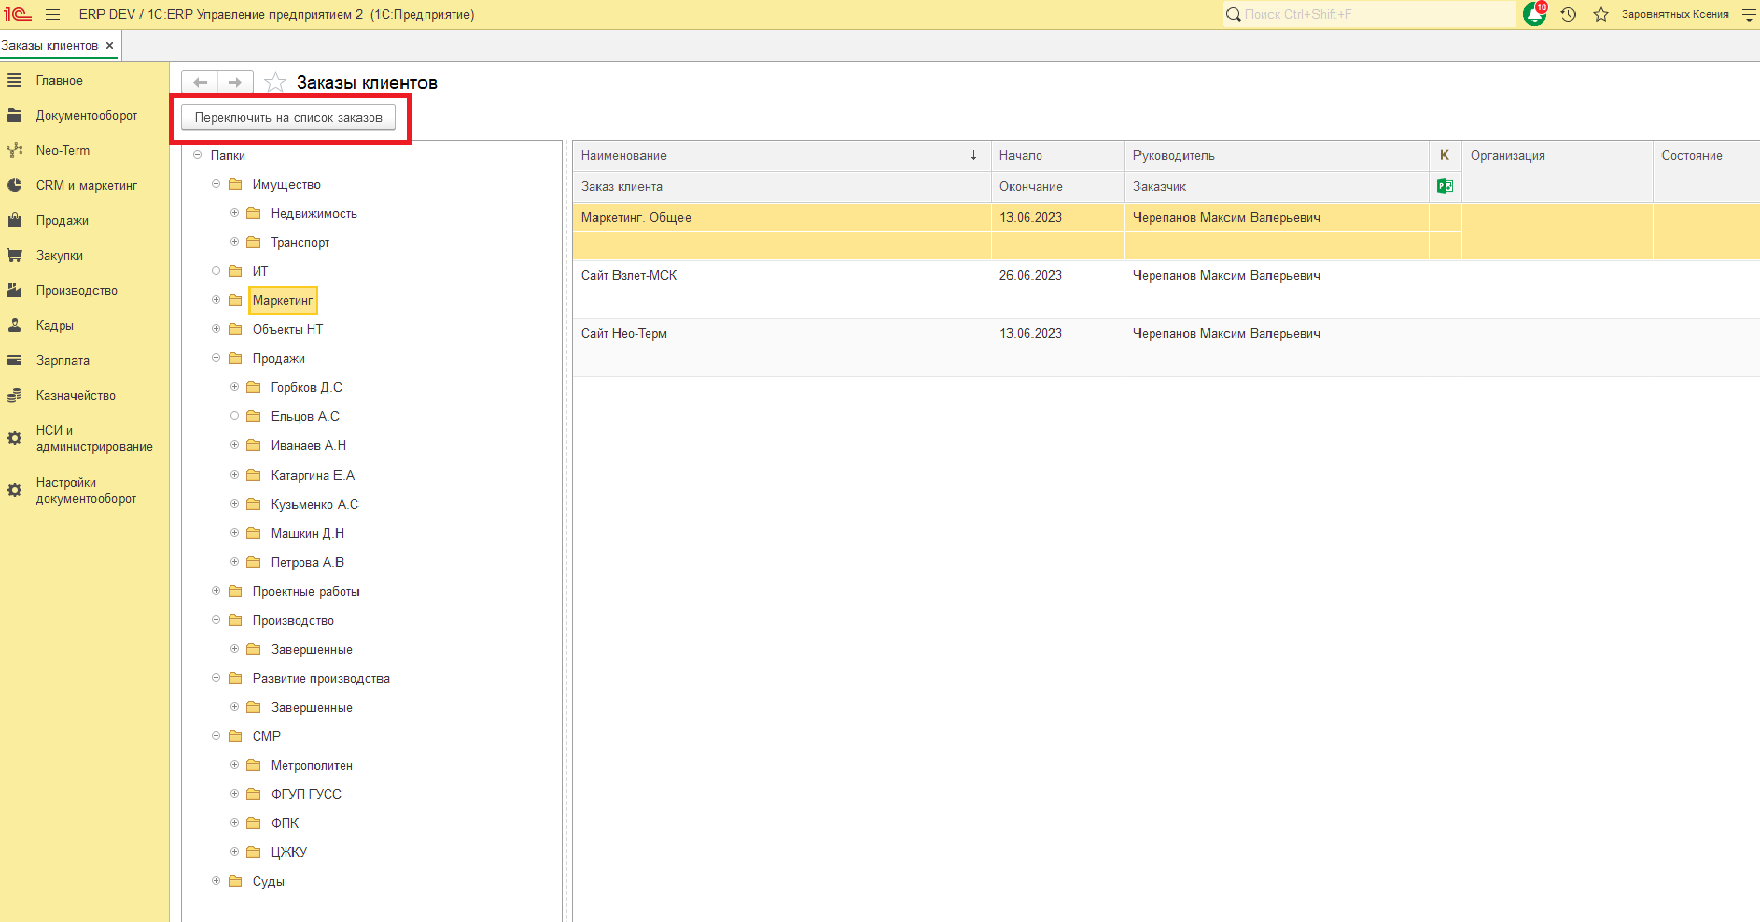Add Заказы клиентов page to favorites star
1760x922 pixels.
pyautogui.click(x=275, y=82)
